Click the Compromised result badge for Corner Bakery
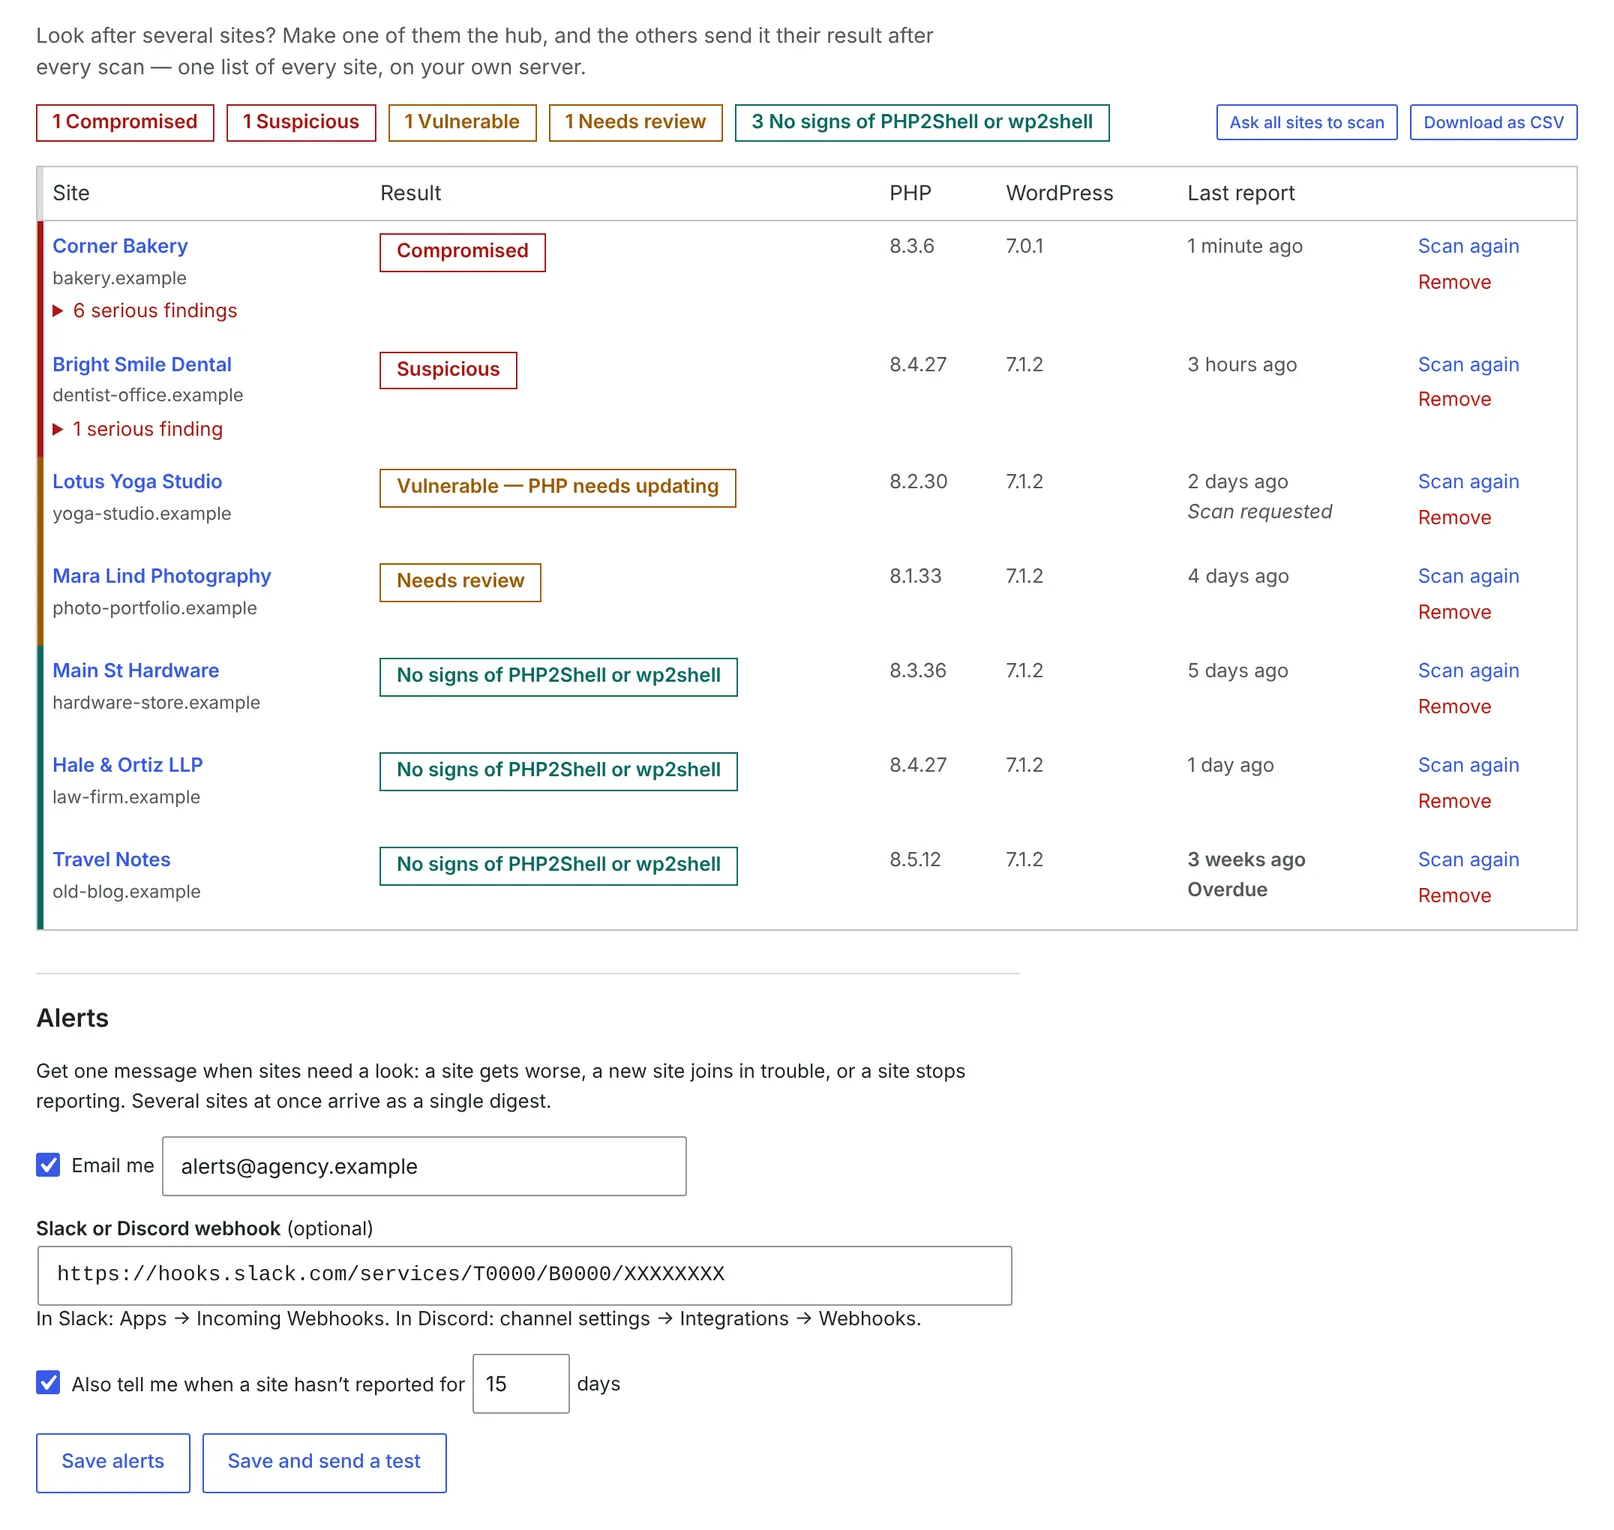 tap(462, 252)
